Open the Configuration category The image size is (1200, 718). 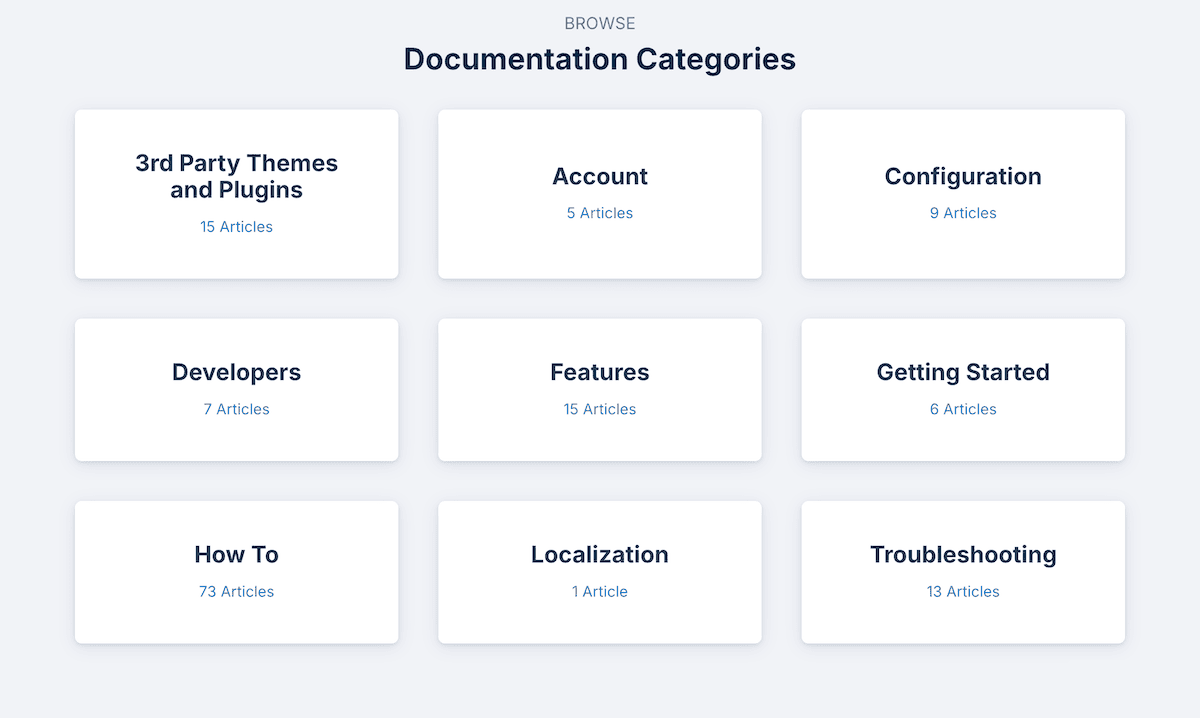(963, 176)
